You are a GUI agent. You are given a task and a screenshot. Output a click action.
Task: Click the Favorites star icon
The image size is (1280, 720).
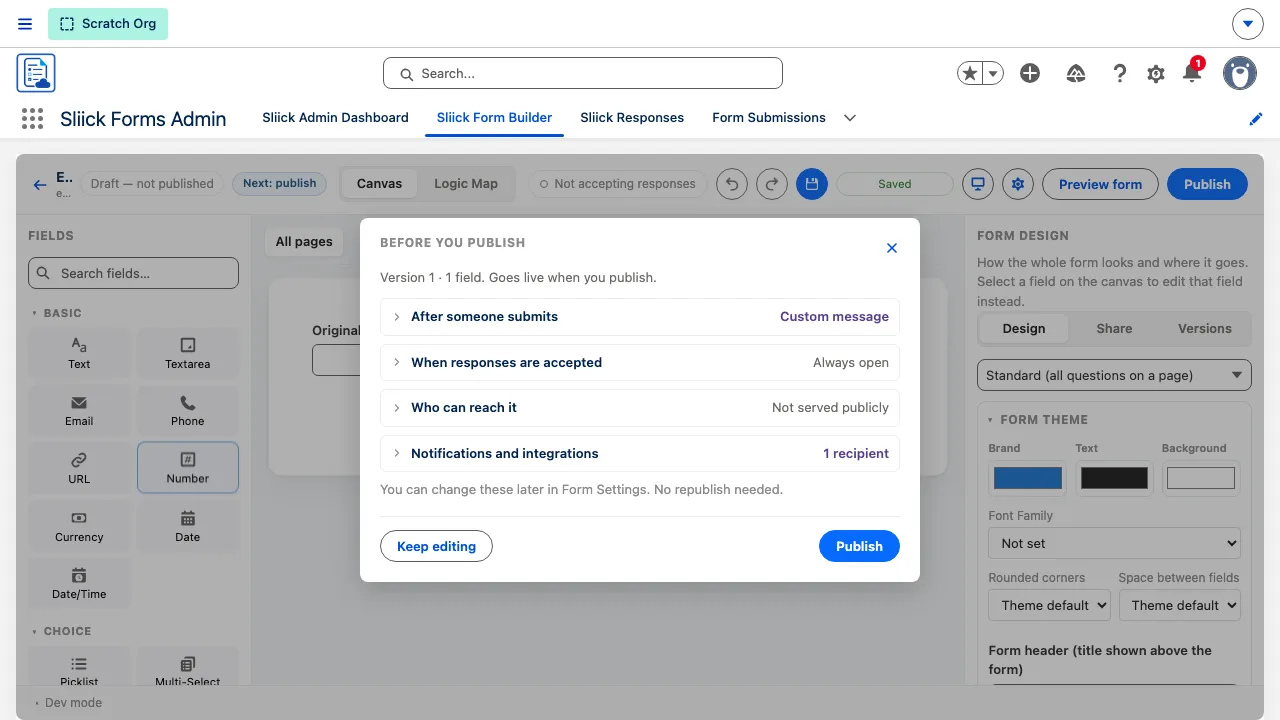[969, 74]
